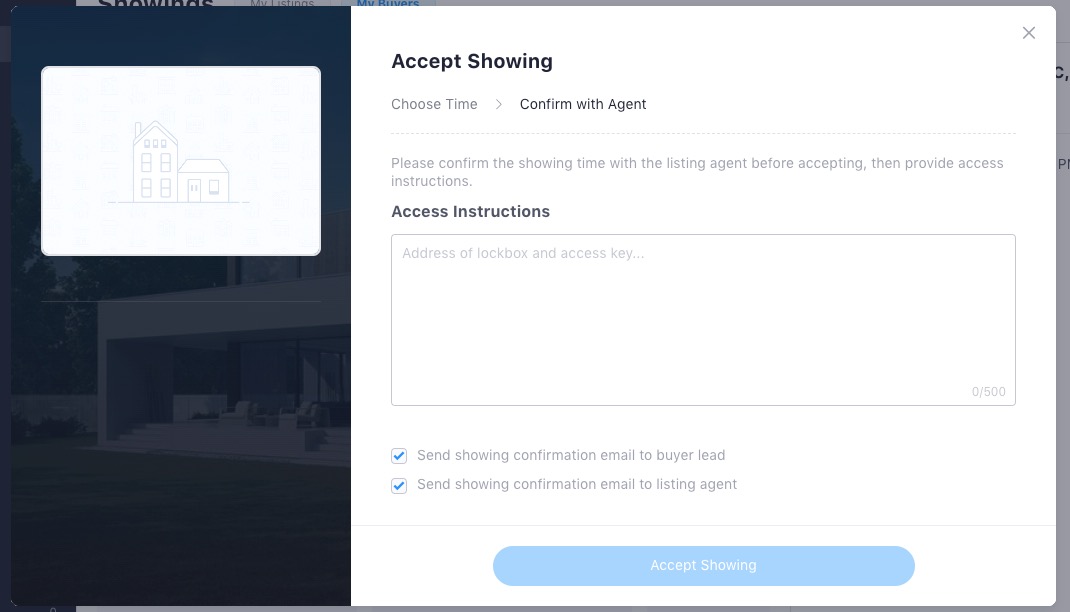
Task: Focus the Access Instructions text area
Action: pos(703,319)
